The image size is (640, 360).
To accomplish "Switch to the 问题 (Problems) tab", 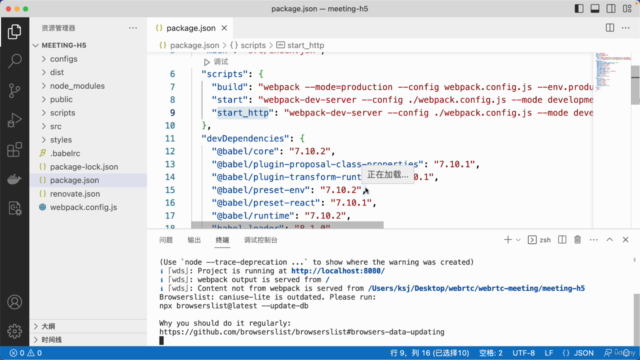I will tap(166, 240).
